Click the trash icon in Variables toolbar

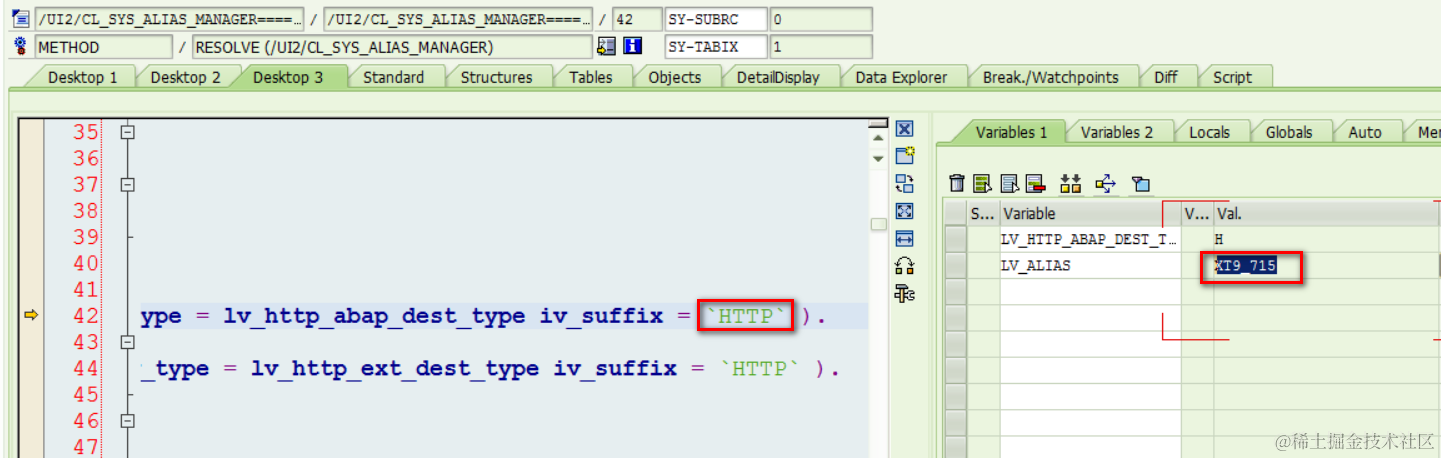pos(957,183)
